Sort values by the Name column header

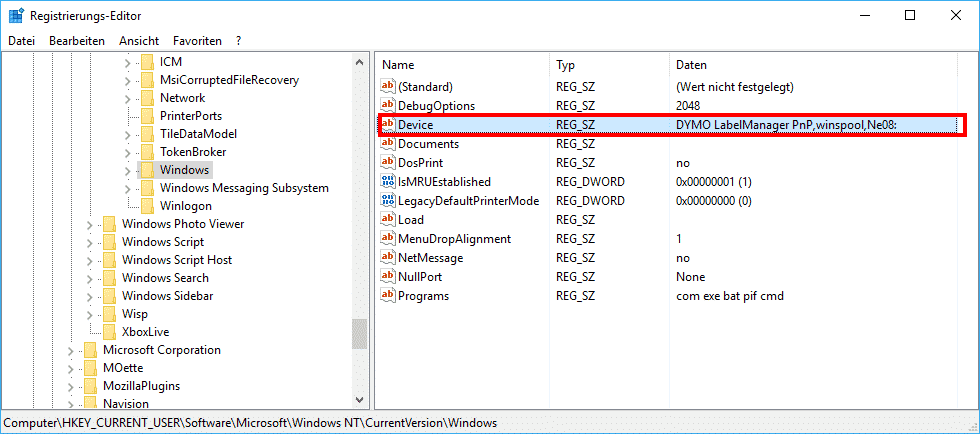398,65
